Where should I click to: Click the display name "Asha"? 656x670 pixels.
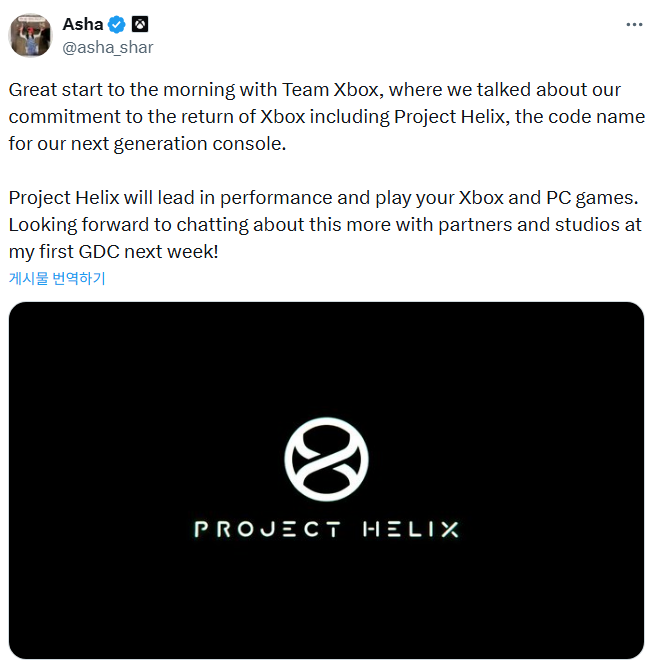coord(82,24)
